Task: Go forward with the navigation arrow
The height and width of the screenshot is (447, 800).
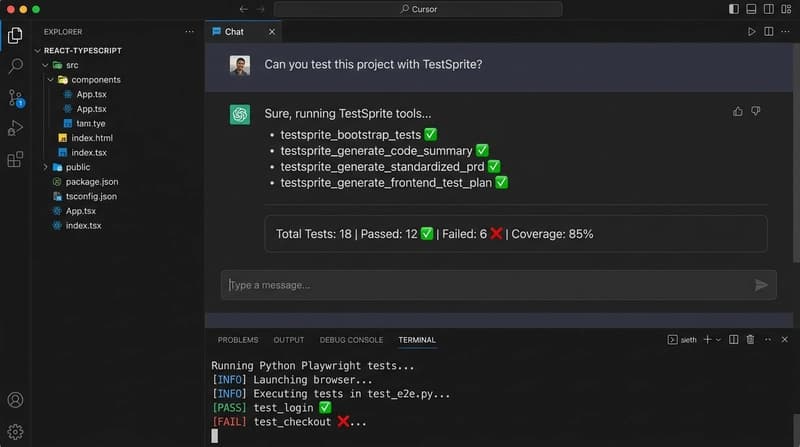Action: [x=261, y=9]
